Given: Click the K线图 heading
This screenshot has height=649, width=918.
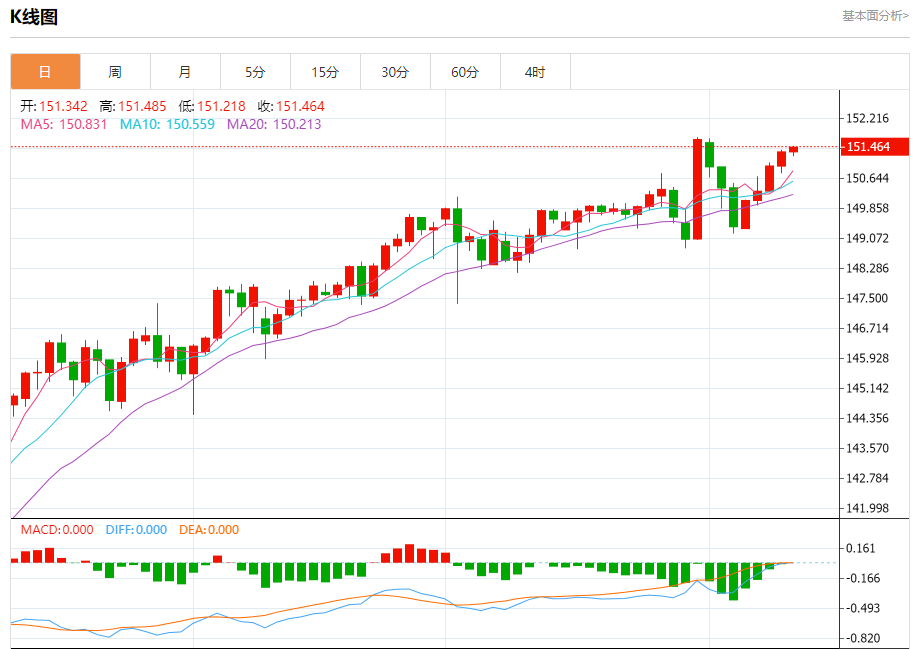Looking at the screenshot, I should point(34,17).
